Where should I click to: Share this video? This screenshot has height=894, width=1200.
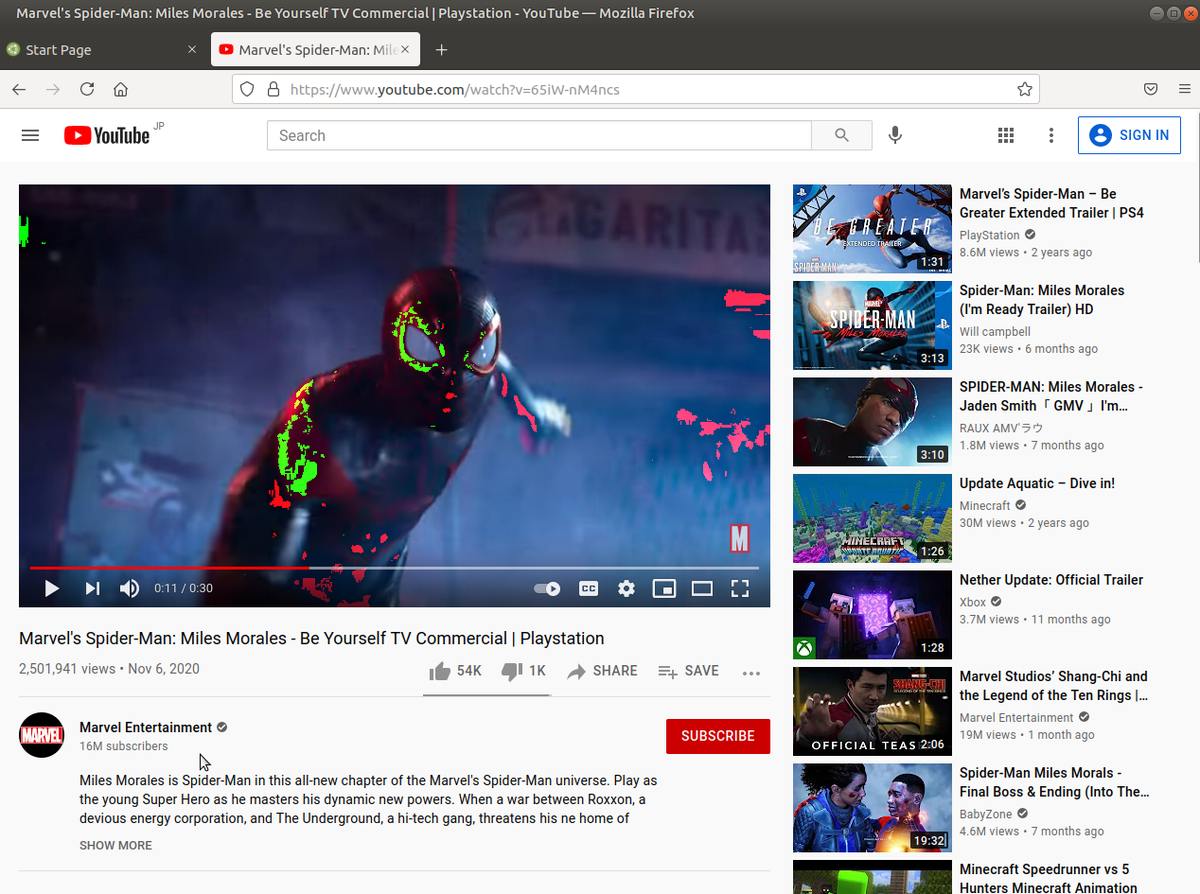[x=602, y=671]
